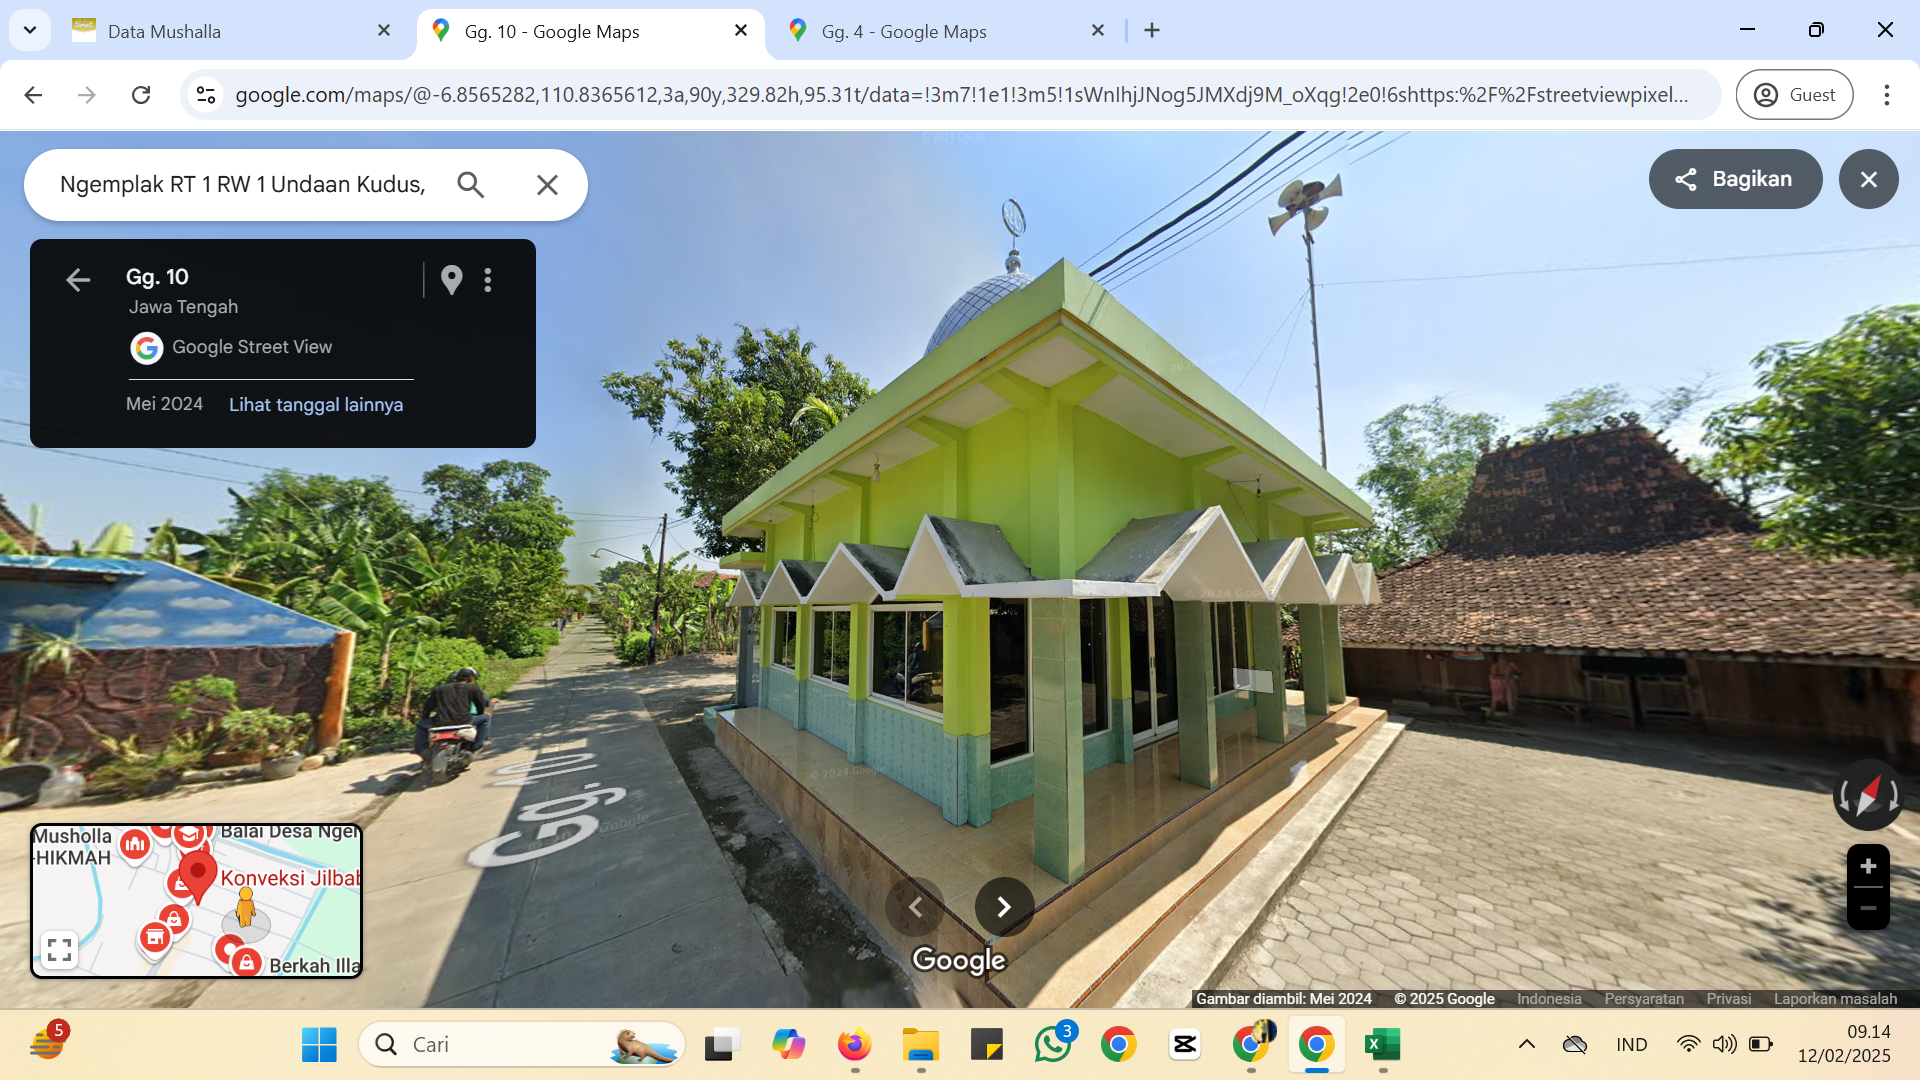The image size is (1920, 1080).
Task: Expand the minimap to fullscreen
Action: click(59, 949)
